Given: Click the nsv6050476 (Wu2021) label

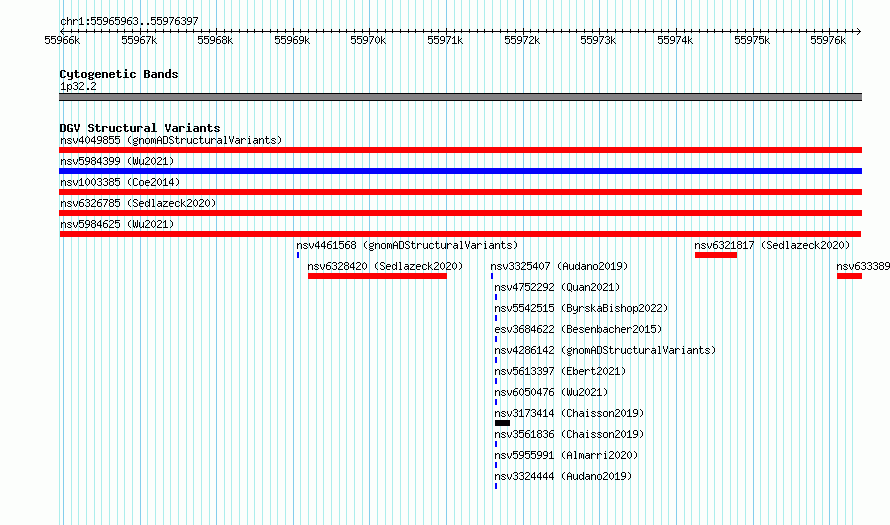Looking at the screenshot, I should click(x=551, y=392).
